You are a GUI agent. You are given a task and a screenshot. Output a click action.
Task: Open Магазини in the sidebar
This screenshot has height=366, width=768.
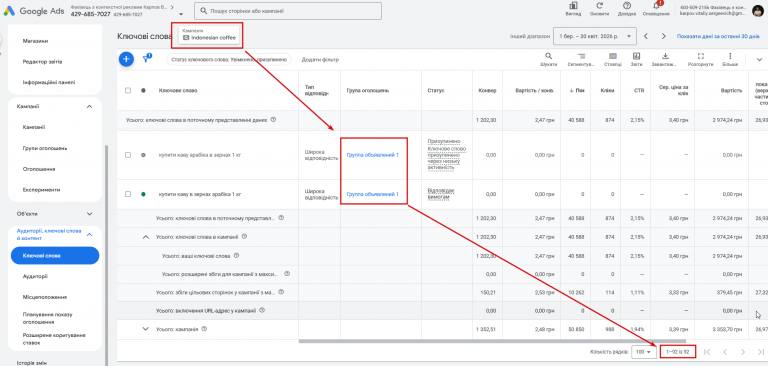tap(35, 41)
